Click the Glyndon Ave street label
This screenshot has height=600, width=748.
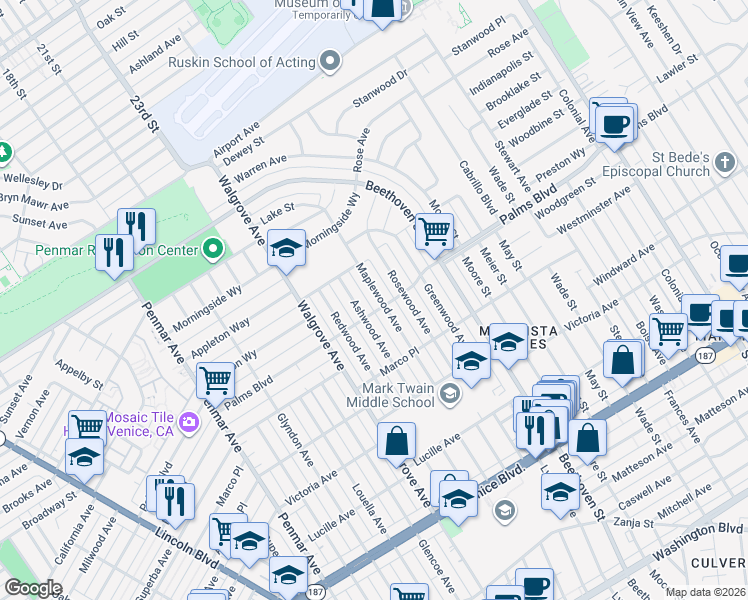pyautogui.click(x=295, y=440)
